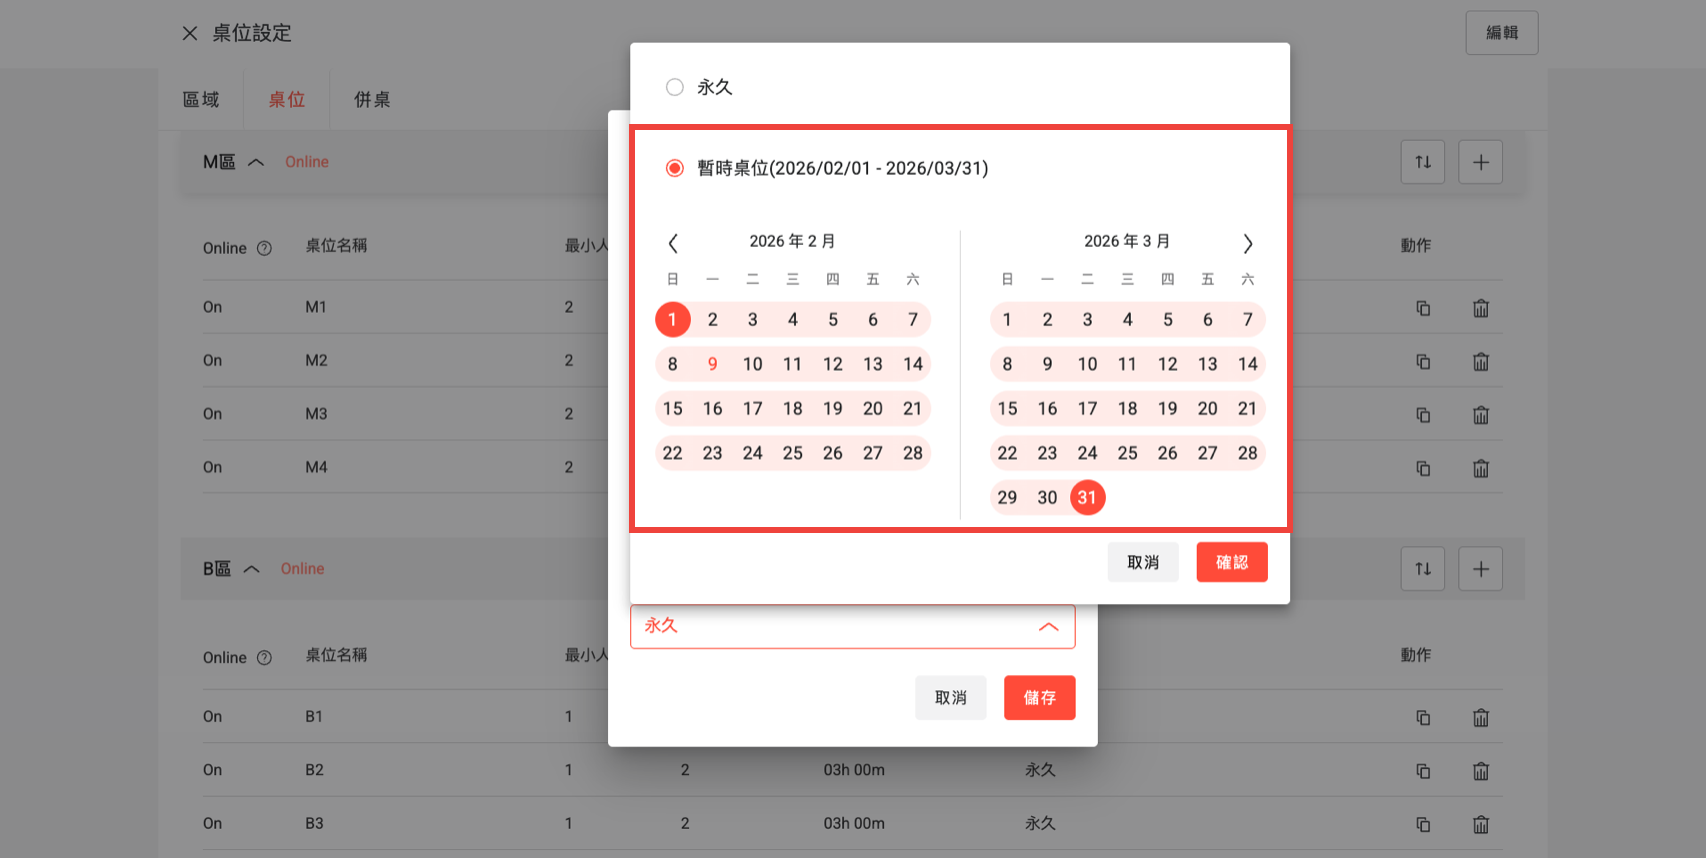
Task: Select the 暫時桌位 radio option
Action: [x=675, y=168]
